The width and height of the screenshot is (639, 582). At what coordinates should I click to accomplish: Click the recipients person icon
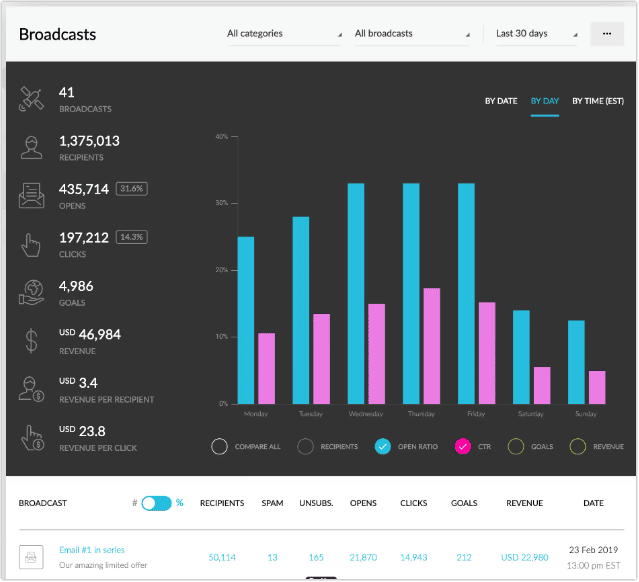coord(31,148)
